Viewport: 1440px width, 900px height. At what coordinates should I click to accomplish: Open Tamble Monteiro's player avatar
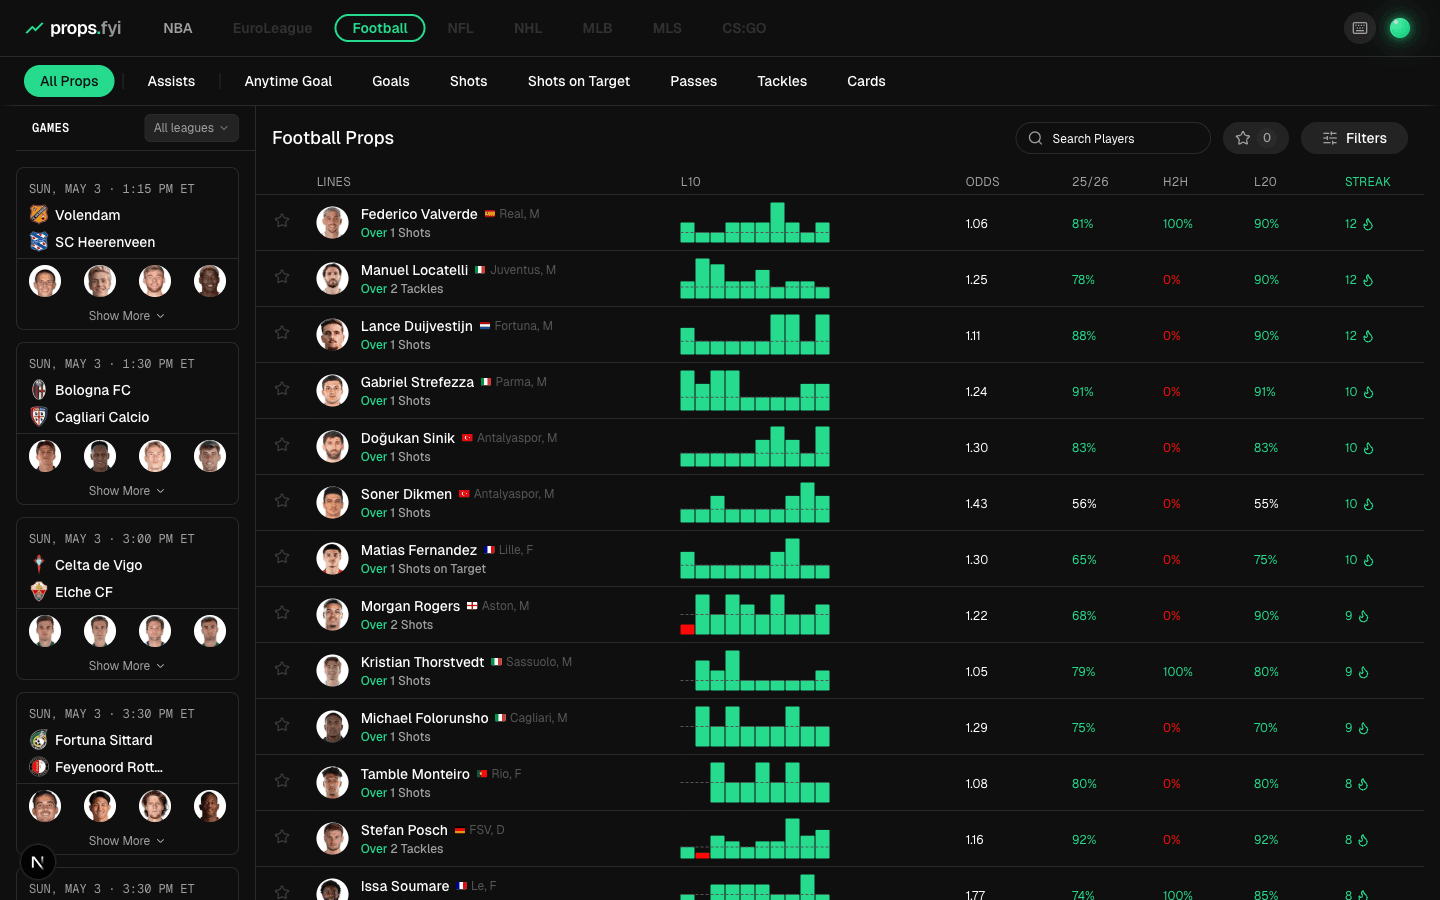(332, 783)
